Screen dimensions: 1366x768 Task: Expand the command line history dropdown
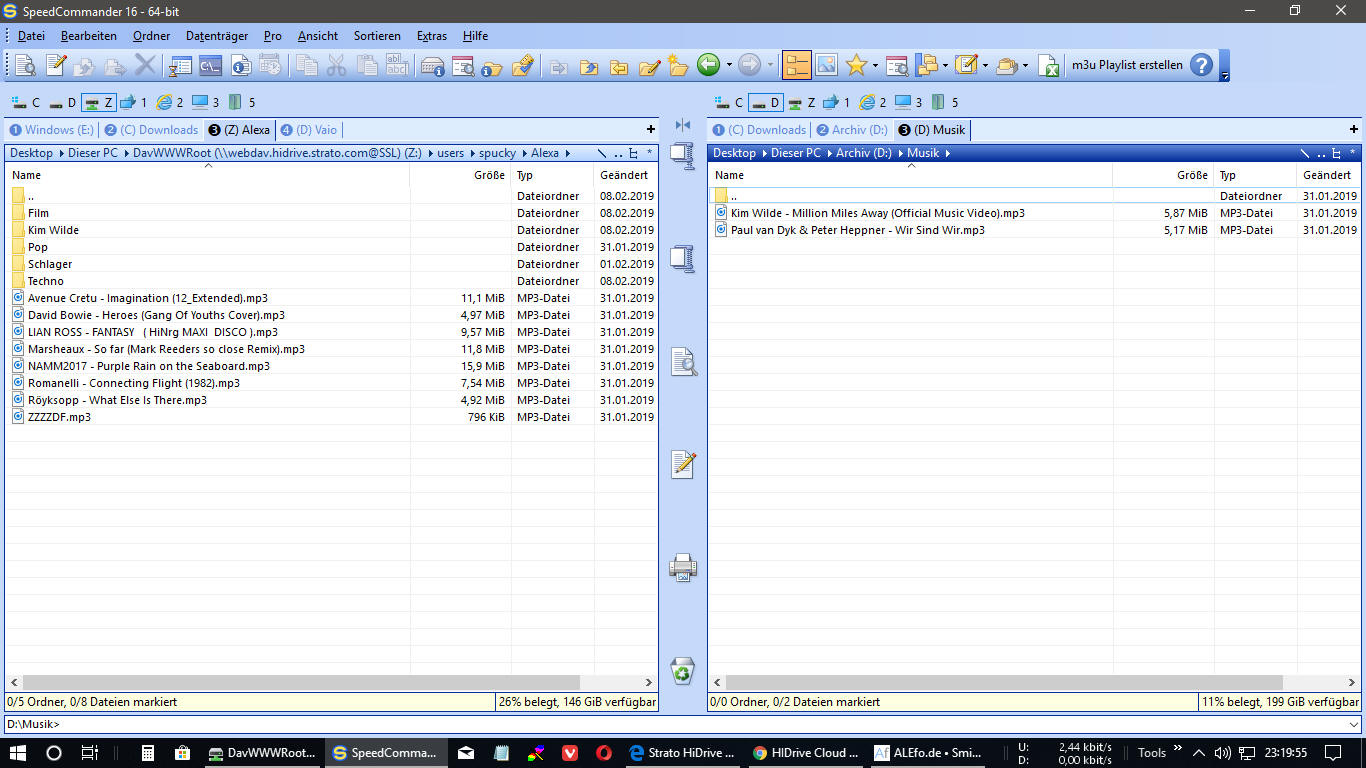click(1354, 725)
